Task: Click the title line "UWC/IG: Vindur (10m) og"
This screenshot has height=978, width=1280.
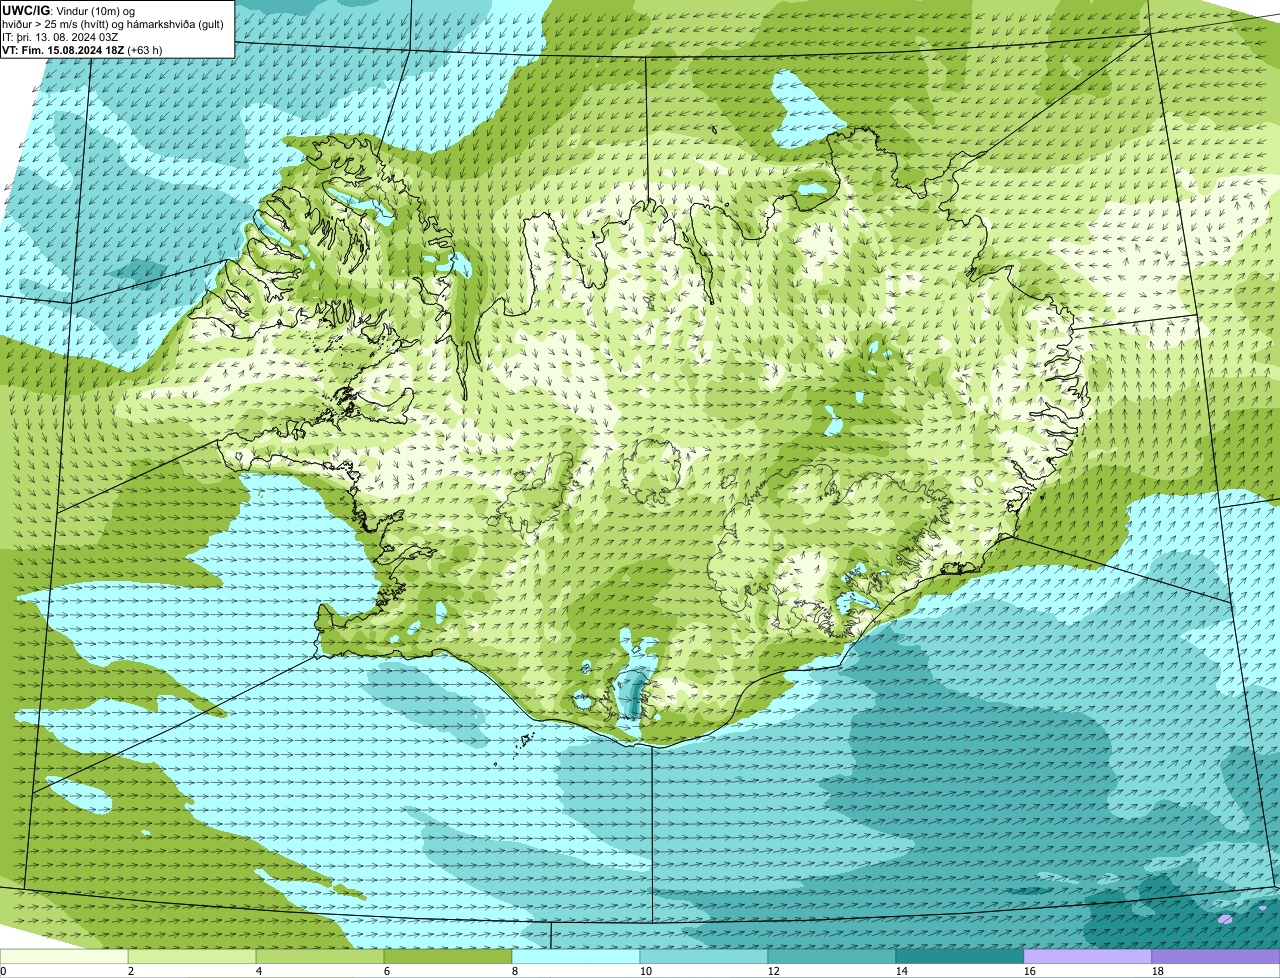Action: pyautogui.click(x=68, y=10)
